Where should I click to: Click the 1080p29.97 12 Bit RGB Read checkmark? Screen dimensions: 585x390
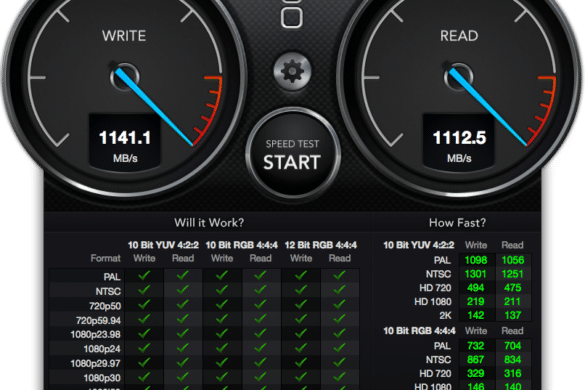[x=339, y=362]
